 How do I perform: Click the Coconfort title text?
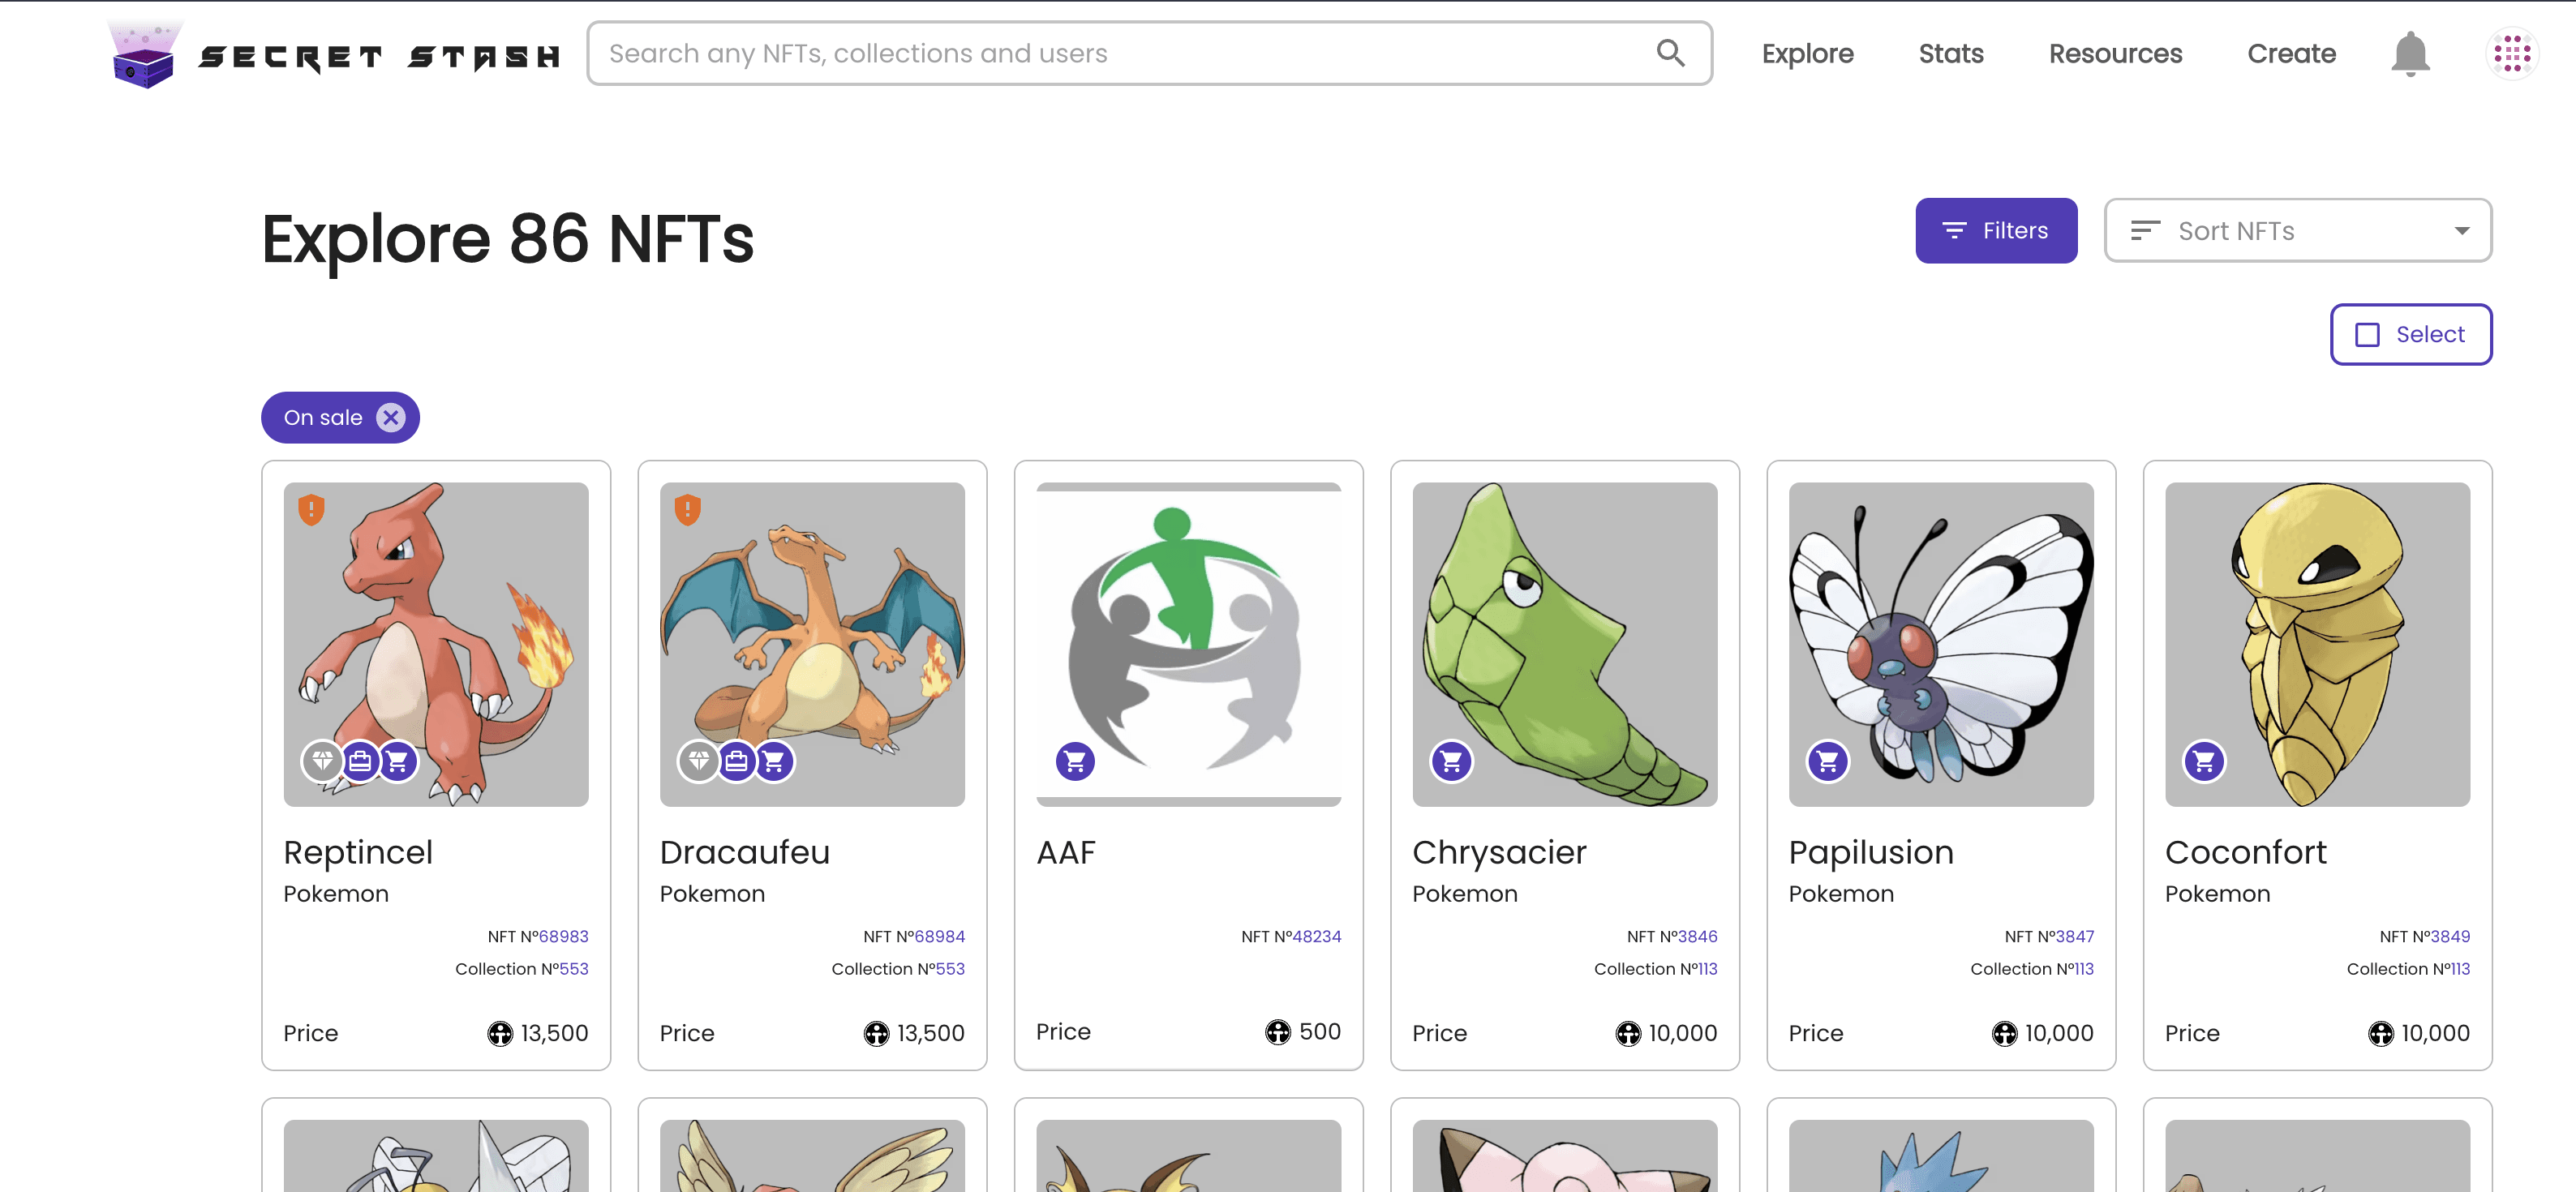[2245, 853]
